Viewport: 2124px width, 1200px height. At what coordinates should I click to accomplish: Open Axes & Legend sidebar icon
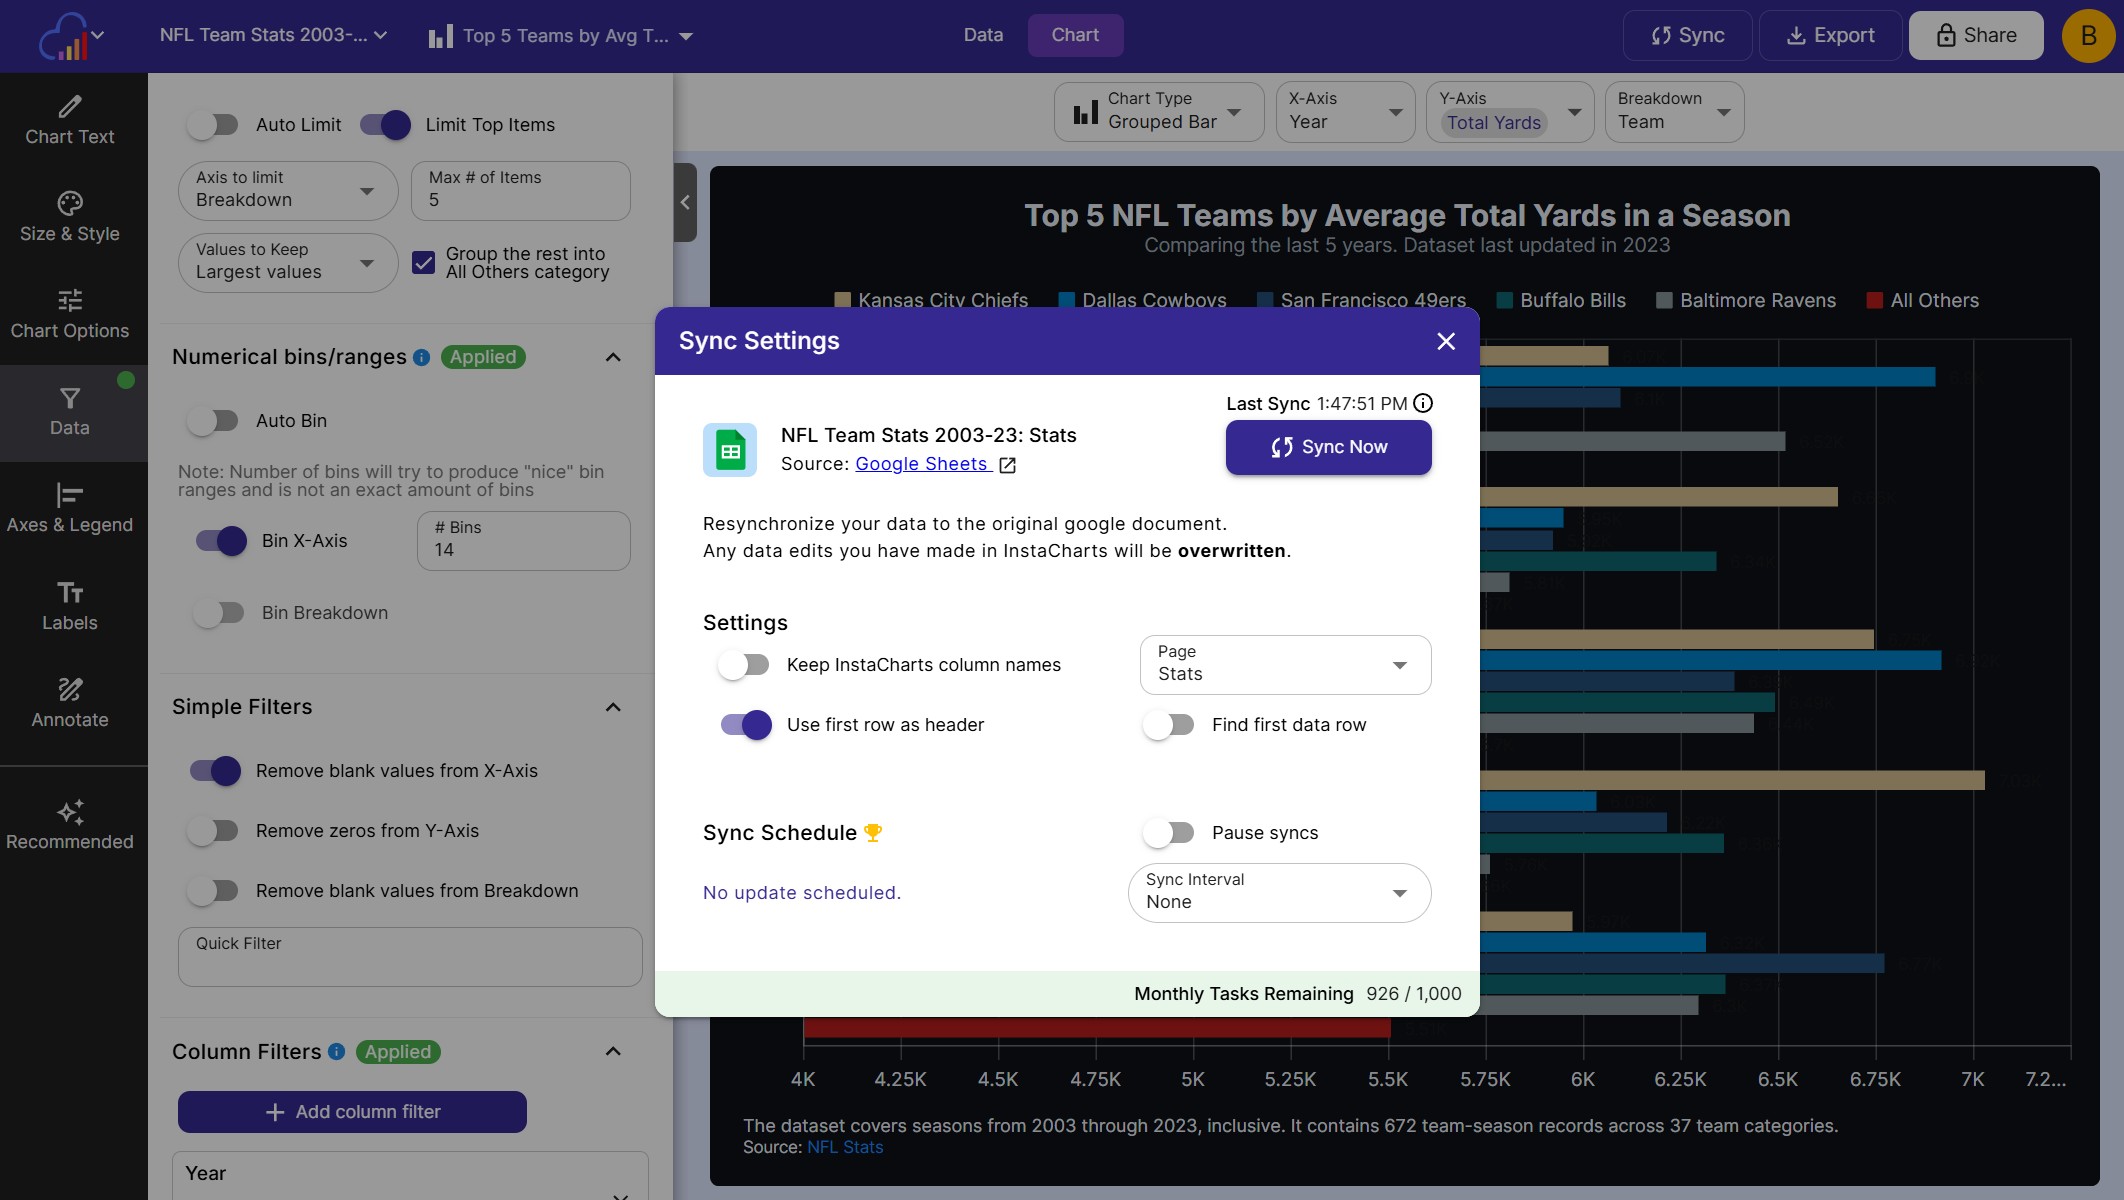coord(69,495)
